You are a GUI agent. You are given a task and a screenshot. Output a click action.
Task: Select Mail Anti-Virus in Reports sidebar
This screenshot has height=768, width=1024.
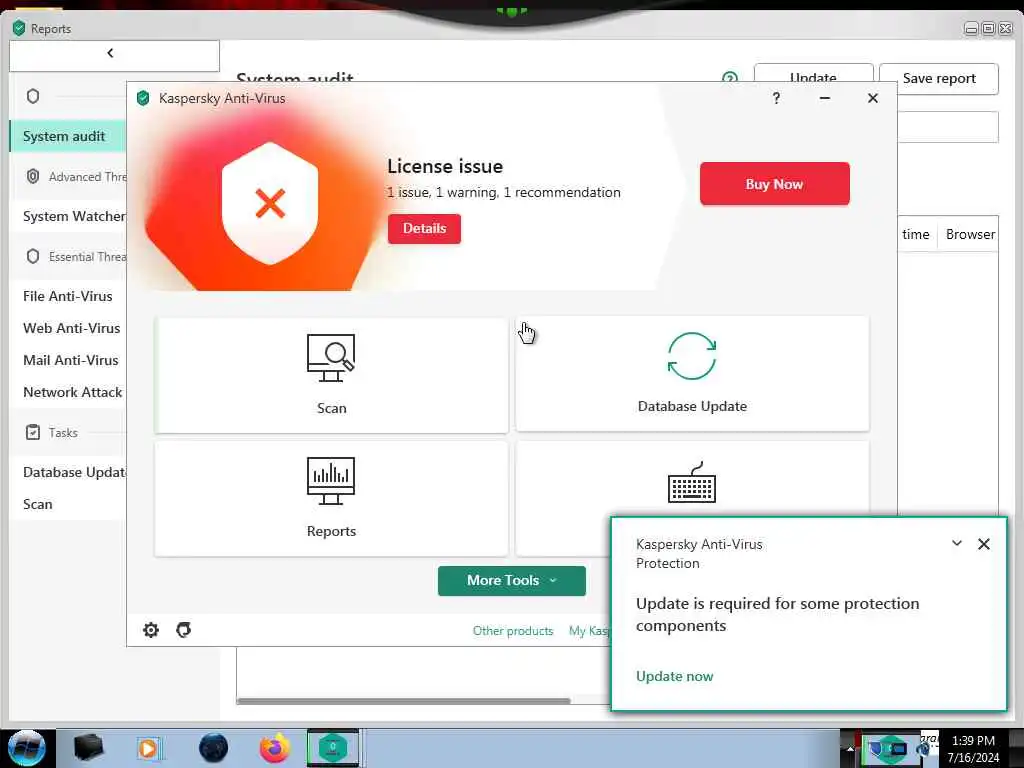[68, 360]
